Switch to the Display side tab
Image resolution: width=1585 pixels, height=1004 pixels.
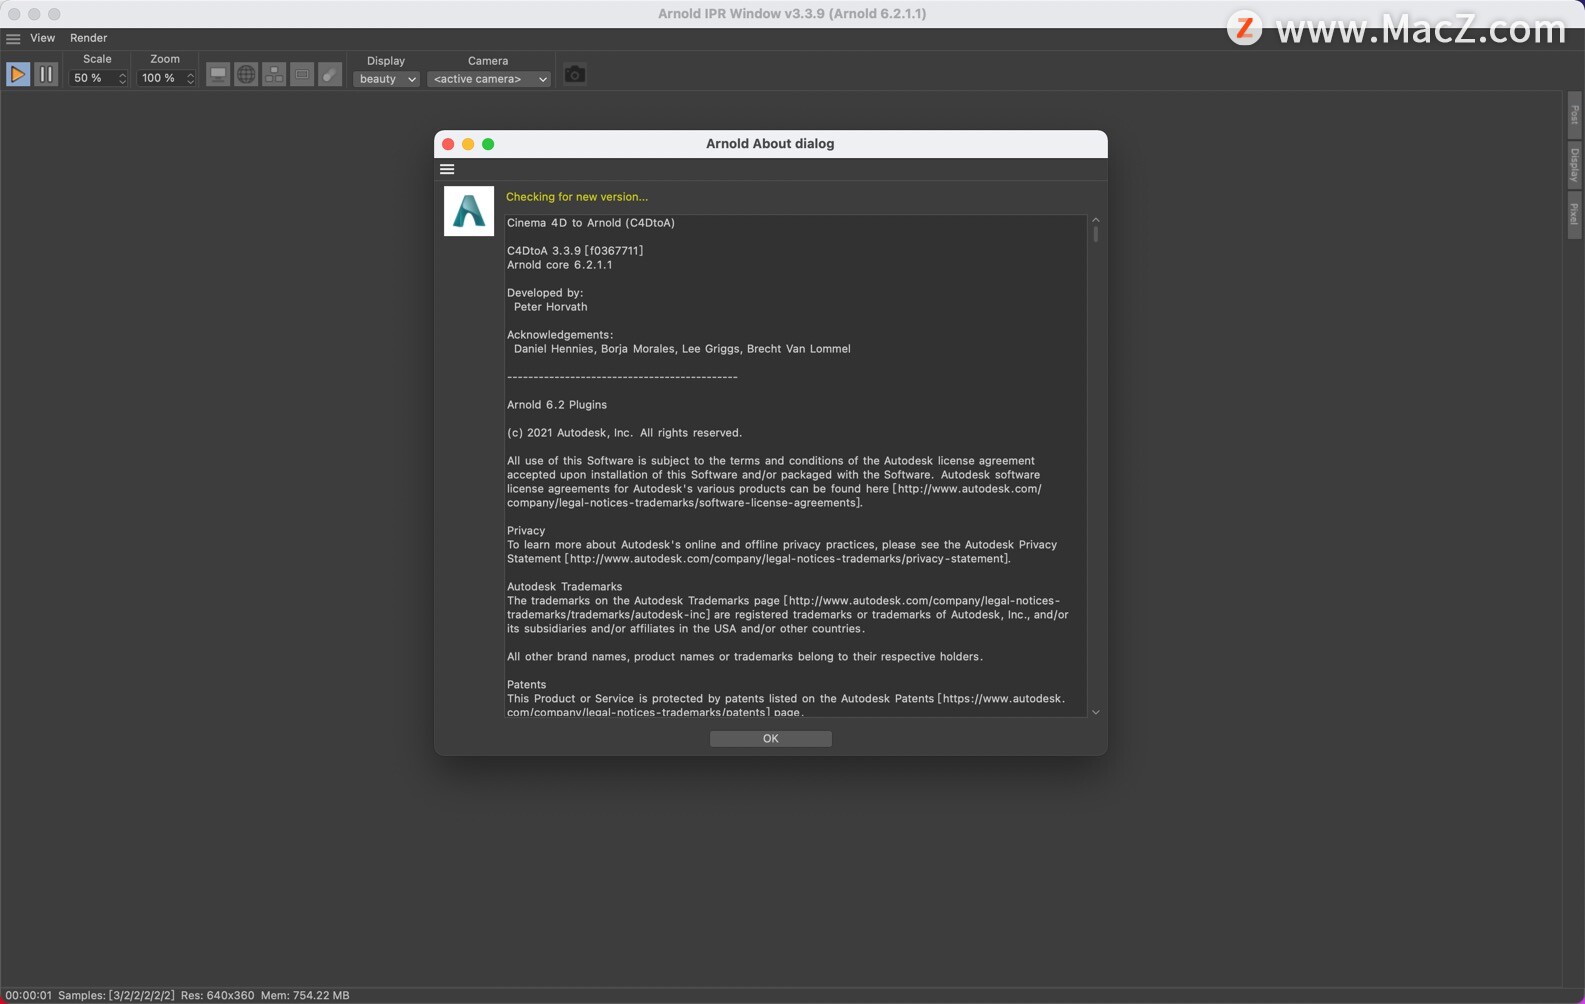pos(1574,164)
